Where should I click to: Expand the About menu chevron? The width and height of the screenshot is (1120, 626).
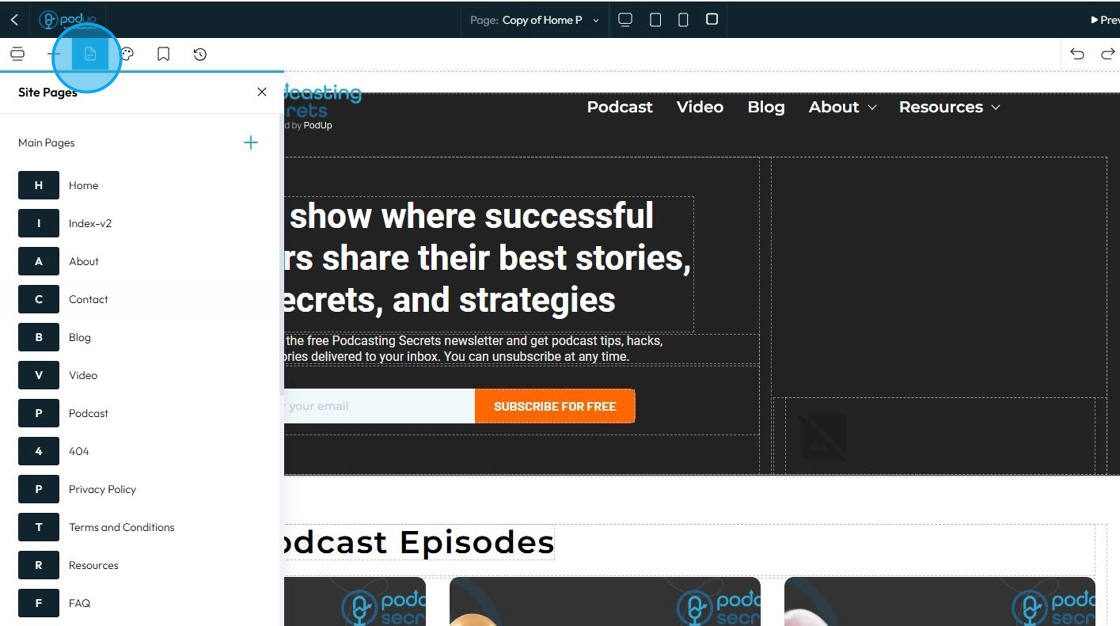pyautogui.click(x=872, y=107)
